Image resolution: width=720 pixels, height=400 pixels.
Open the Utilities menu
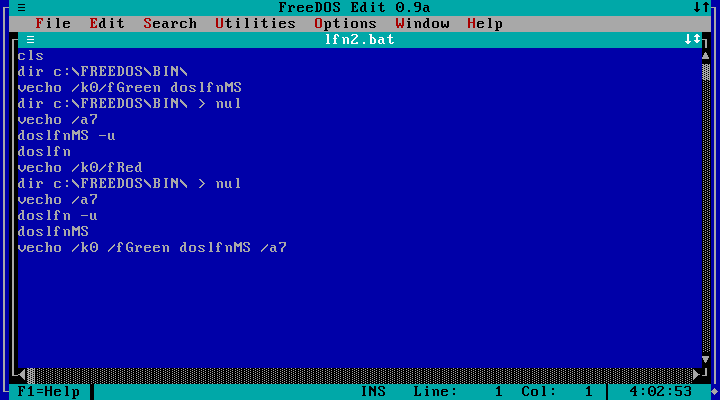point(255,23)
